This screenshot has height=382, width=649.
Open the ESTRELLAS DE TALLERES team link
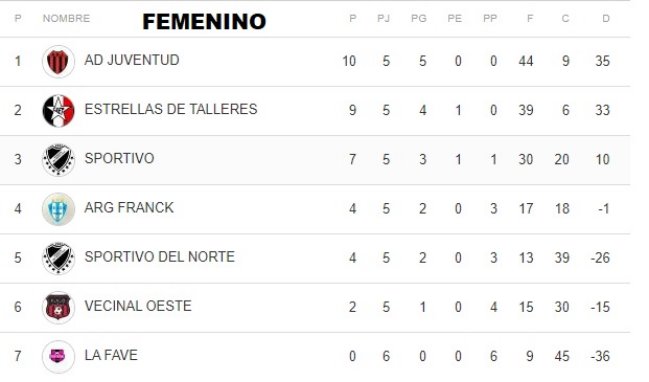171,109
